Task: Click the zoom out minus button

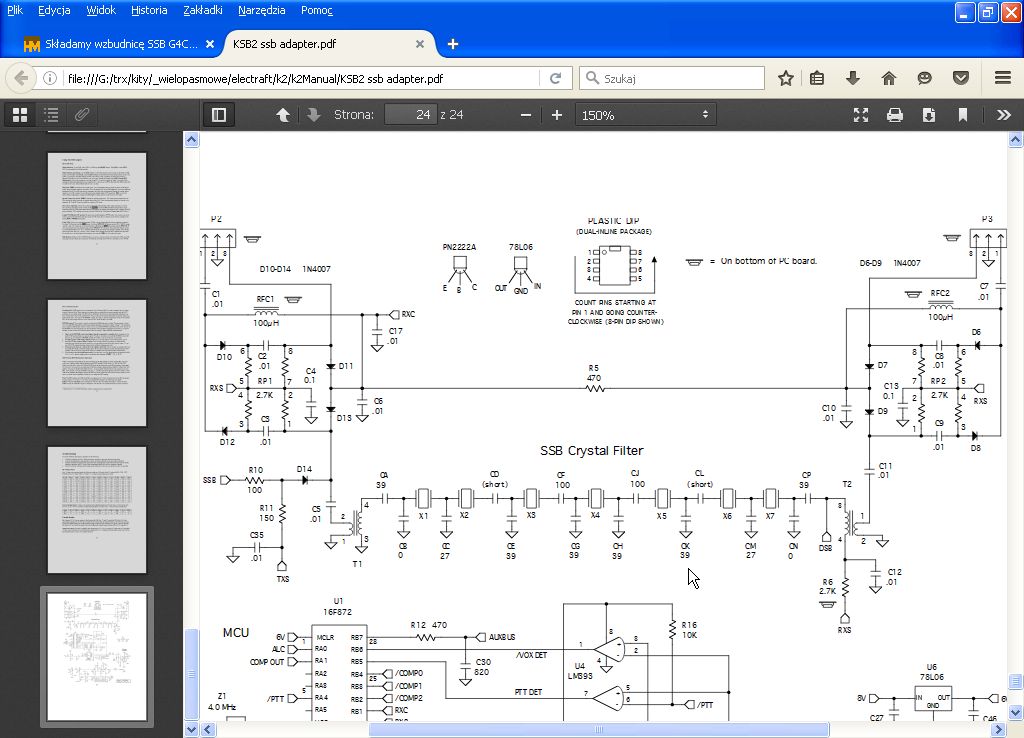Action: pyautogui.click(x=526, y=115)
